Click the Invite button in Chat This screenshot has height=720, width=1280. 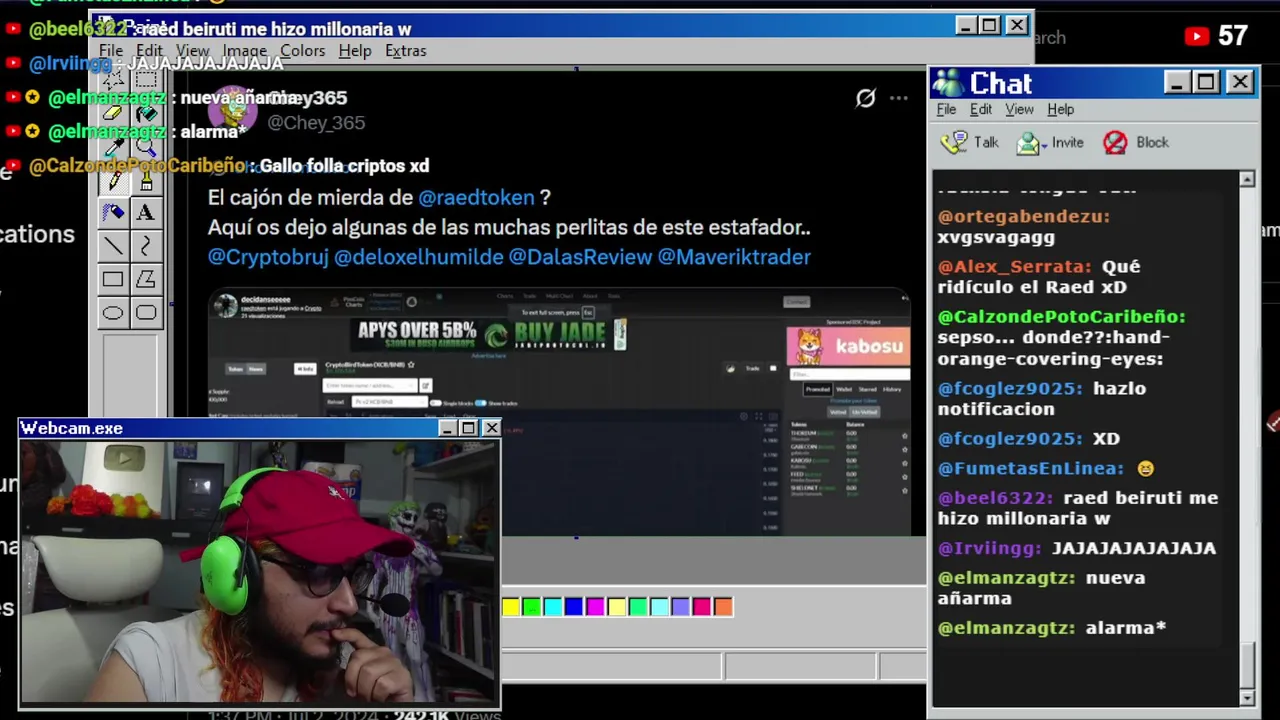point(1050,143)
